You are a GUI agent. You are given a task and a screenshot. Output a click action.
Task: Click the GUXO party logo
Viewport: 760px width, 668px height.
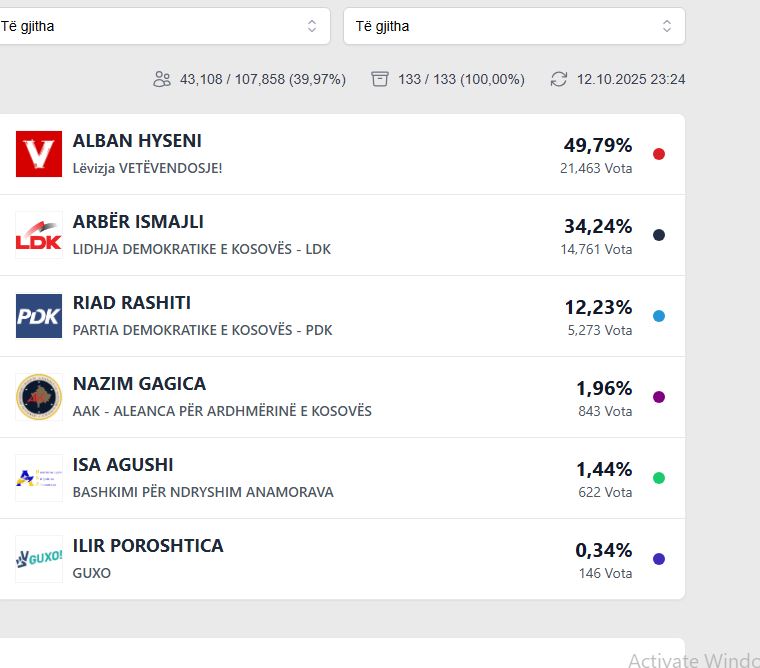point(39,559)
